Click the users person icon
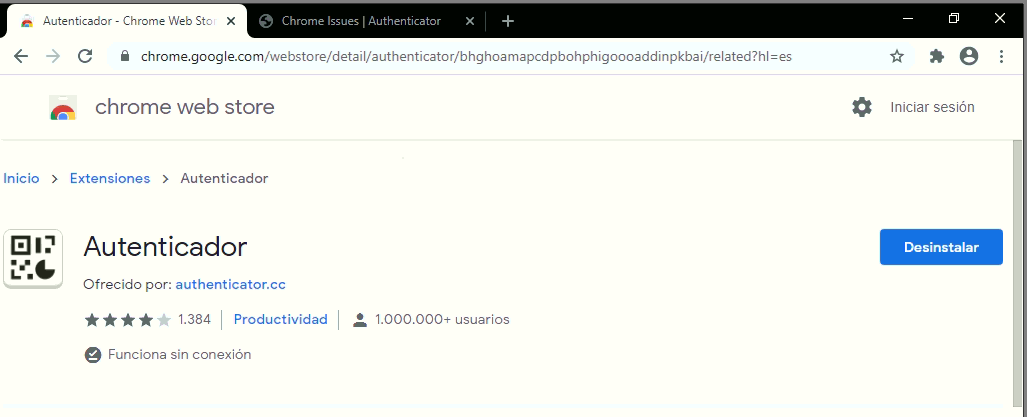This screenshot has width=1027, height=417. [360, 320]
